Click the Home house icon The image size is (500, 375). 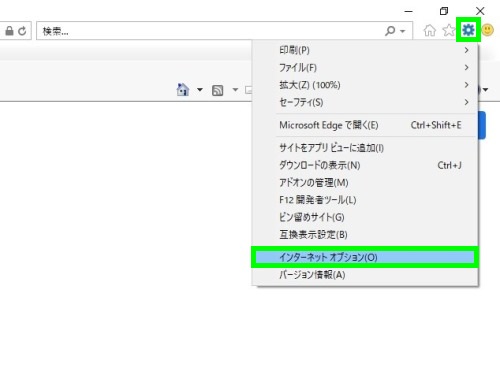[429, 30]
